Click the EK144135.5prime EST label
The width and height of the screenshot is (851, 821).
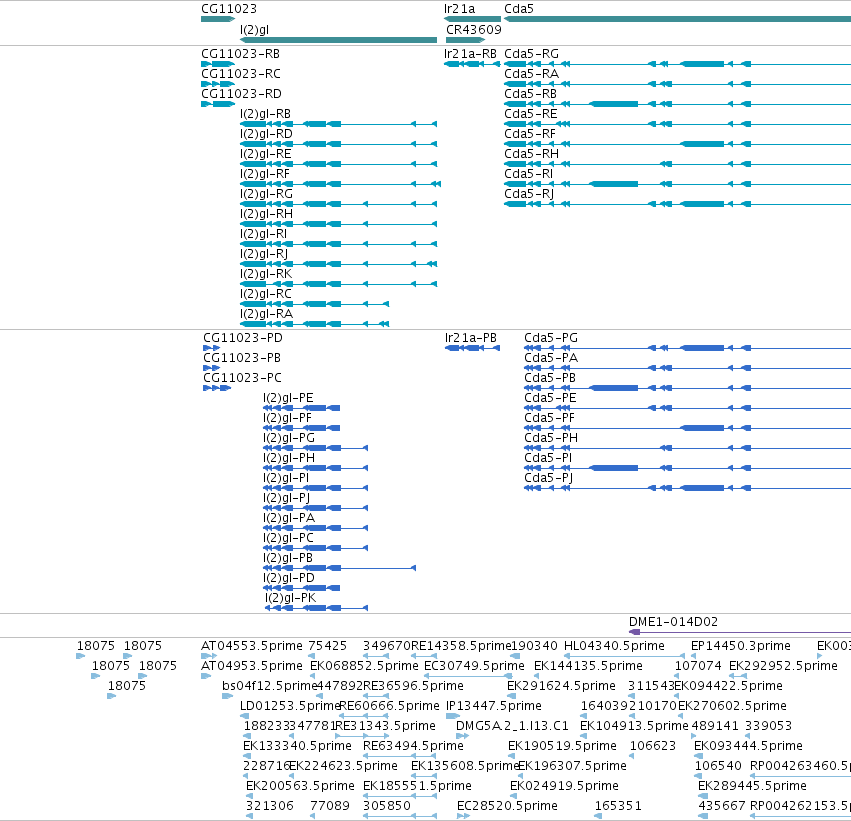[588, 666]
